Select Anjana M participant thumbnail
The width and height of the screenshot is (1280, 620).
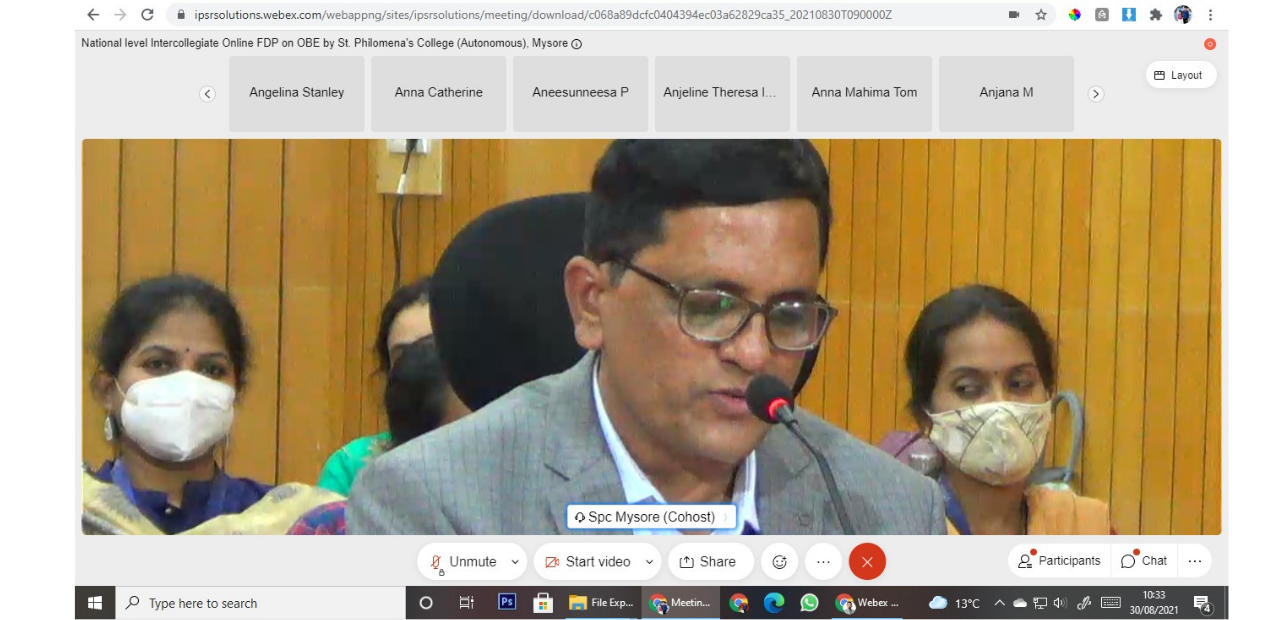[1006, 93]
